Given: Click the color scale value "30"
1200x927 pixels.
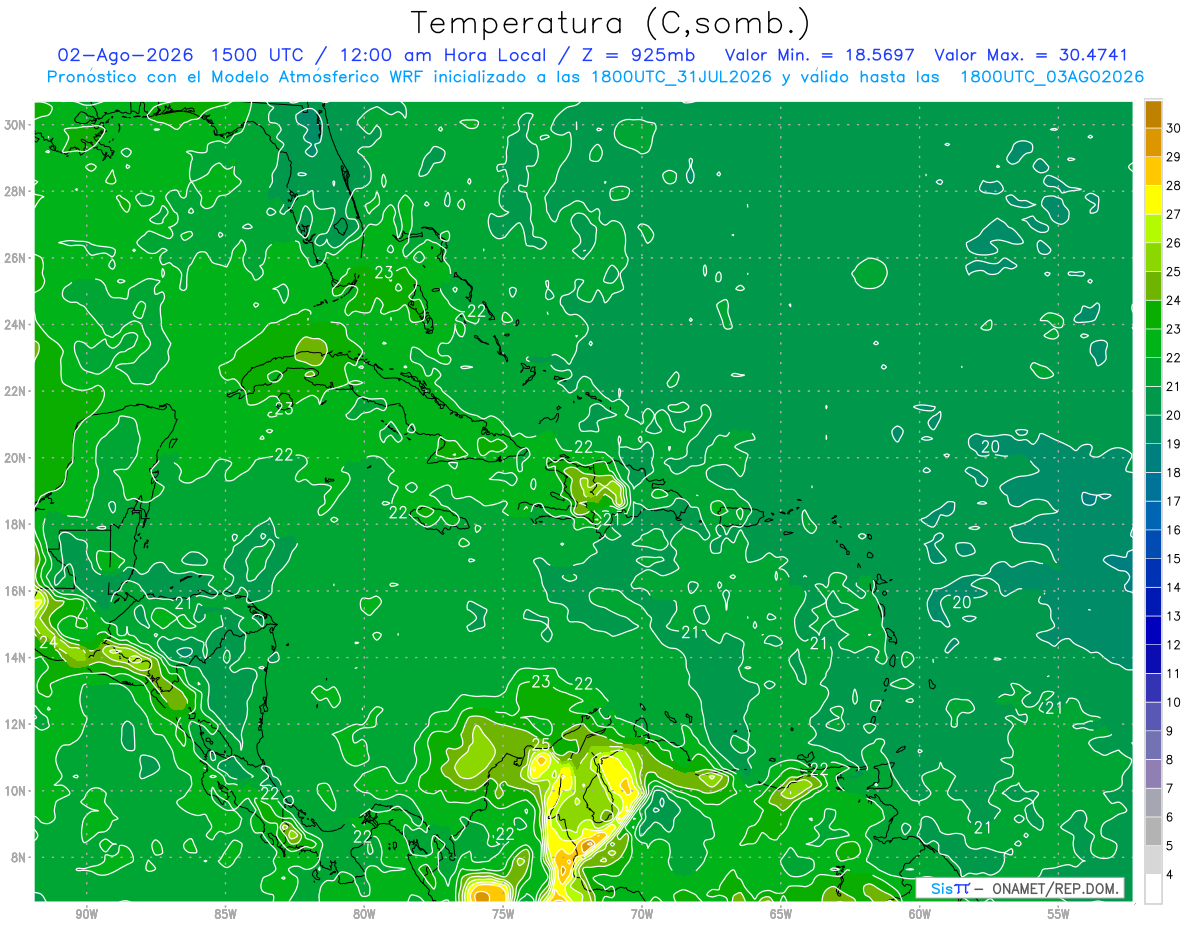Looking at the screenshot, I should point(1173,129).
